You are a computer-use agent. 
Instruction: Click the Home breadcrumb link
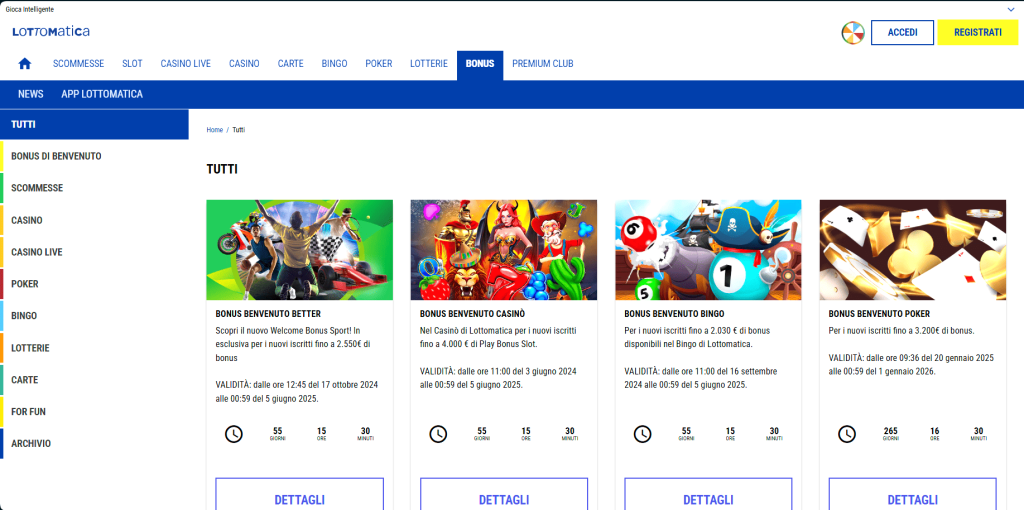pyautogui.click(x=214, y=130)
